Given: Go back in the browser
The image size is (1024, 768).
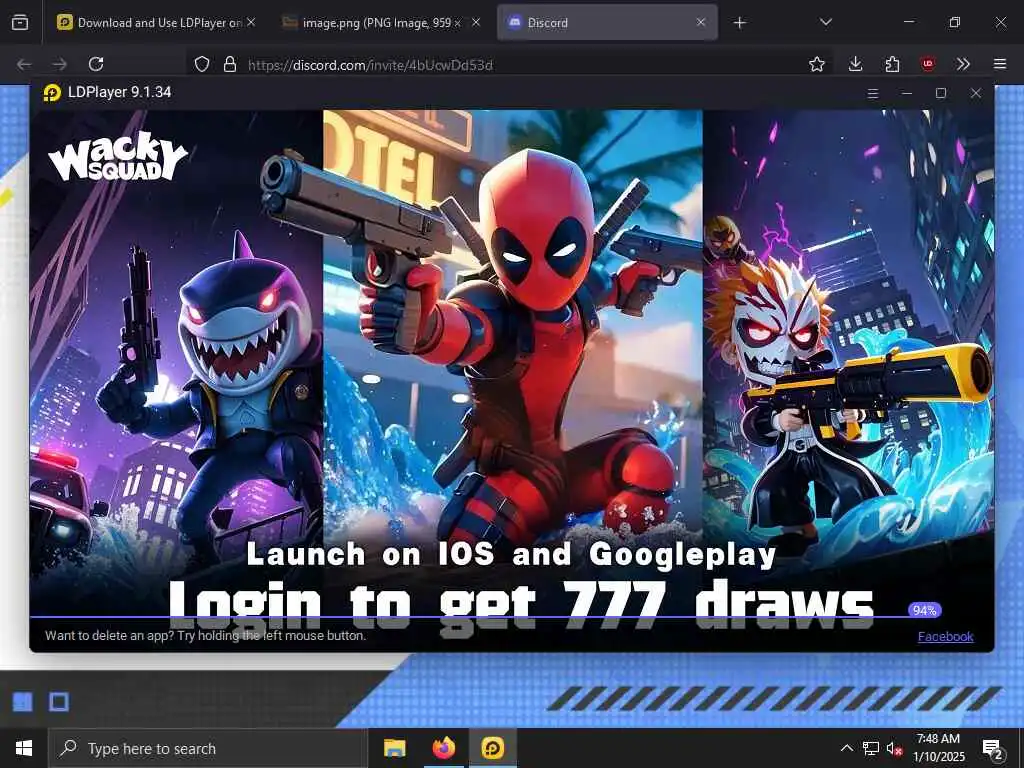Looking at the screenshot, I should coord(24,64).
